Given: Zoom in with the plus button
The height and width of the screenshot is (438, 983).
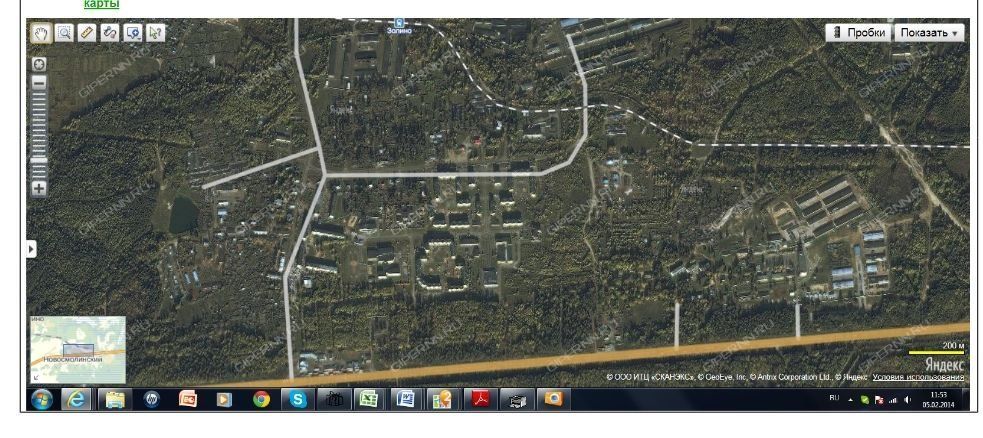Looking at the screenshot, I should click(39, 188).
